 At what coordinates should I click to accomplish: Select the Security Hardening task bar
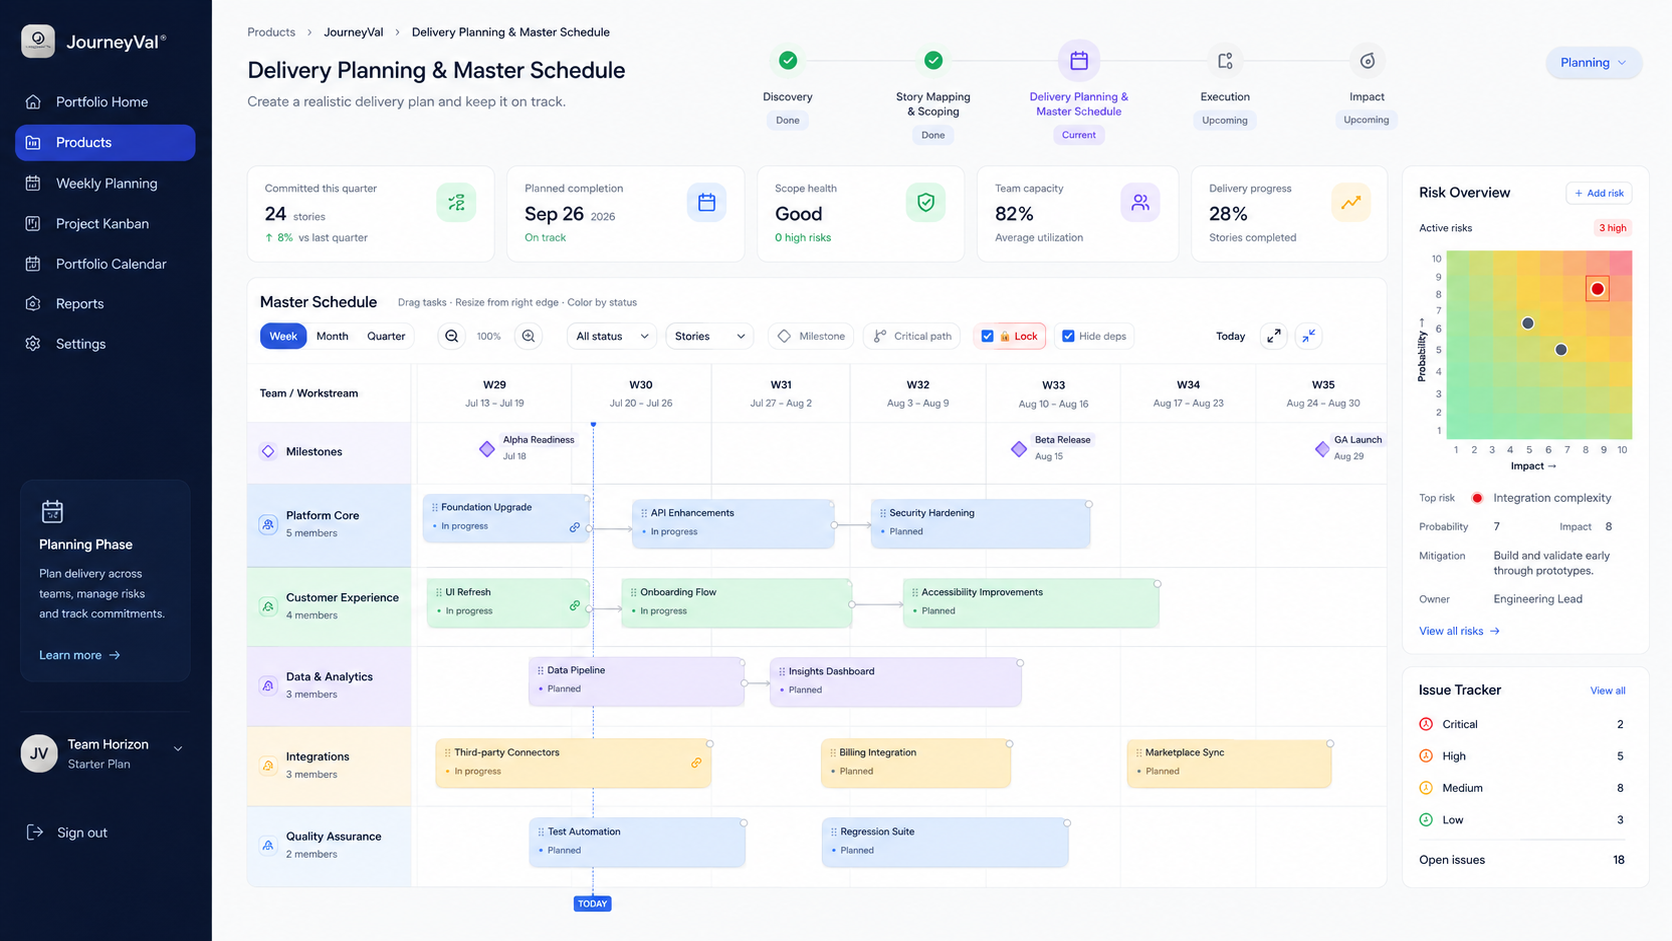click(980, 523)
